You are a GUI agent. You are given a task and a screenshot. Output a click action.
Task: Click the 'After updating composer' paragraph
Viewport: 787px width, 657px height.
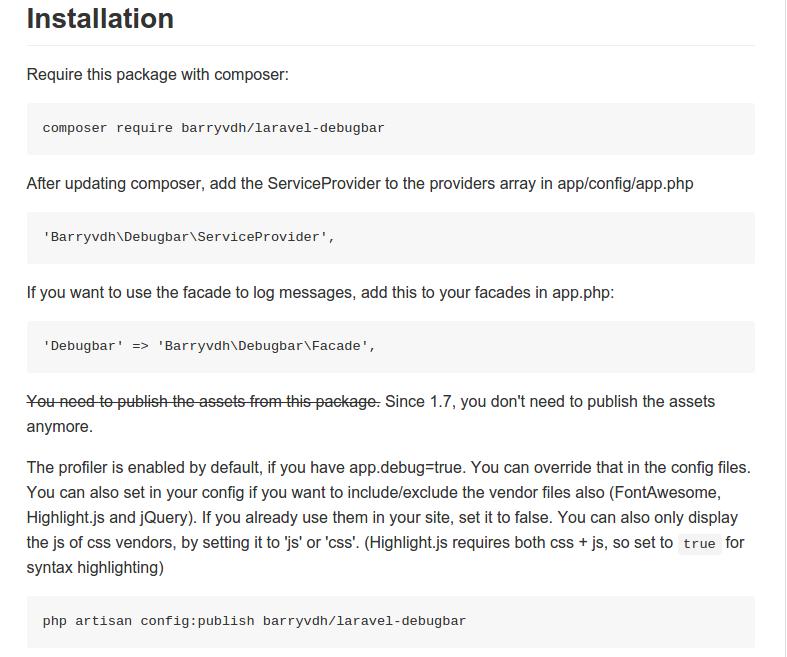(360, 184)
